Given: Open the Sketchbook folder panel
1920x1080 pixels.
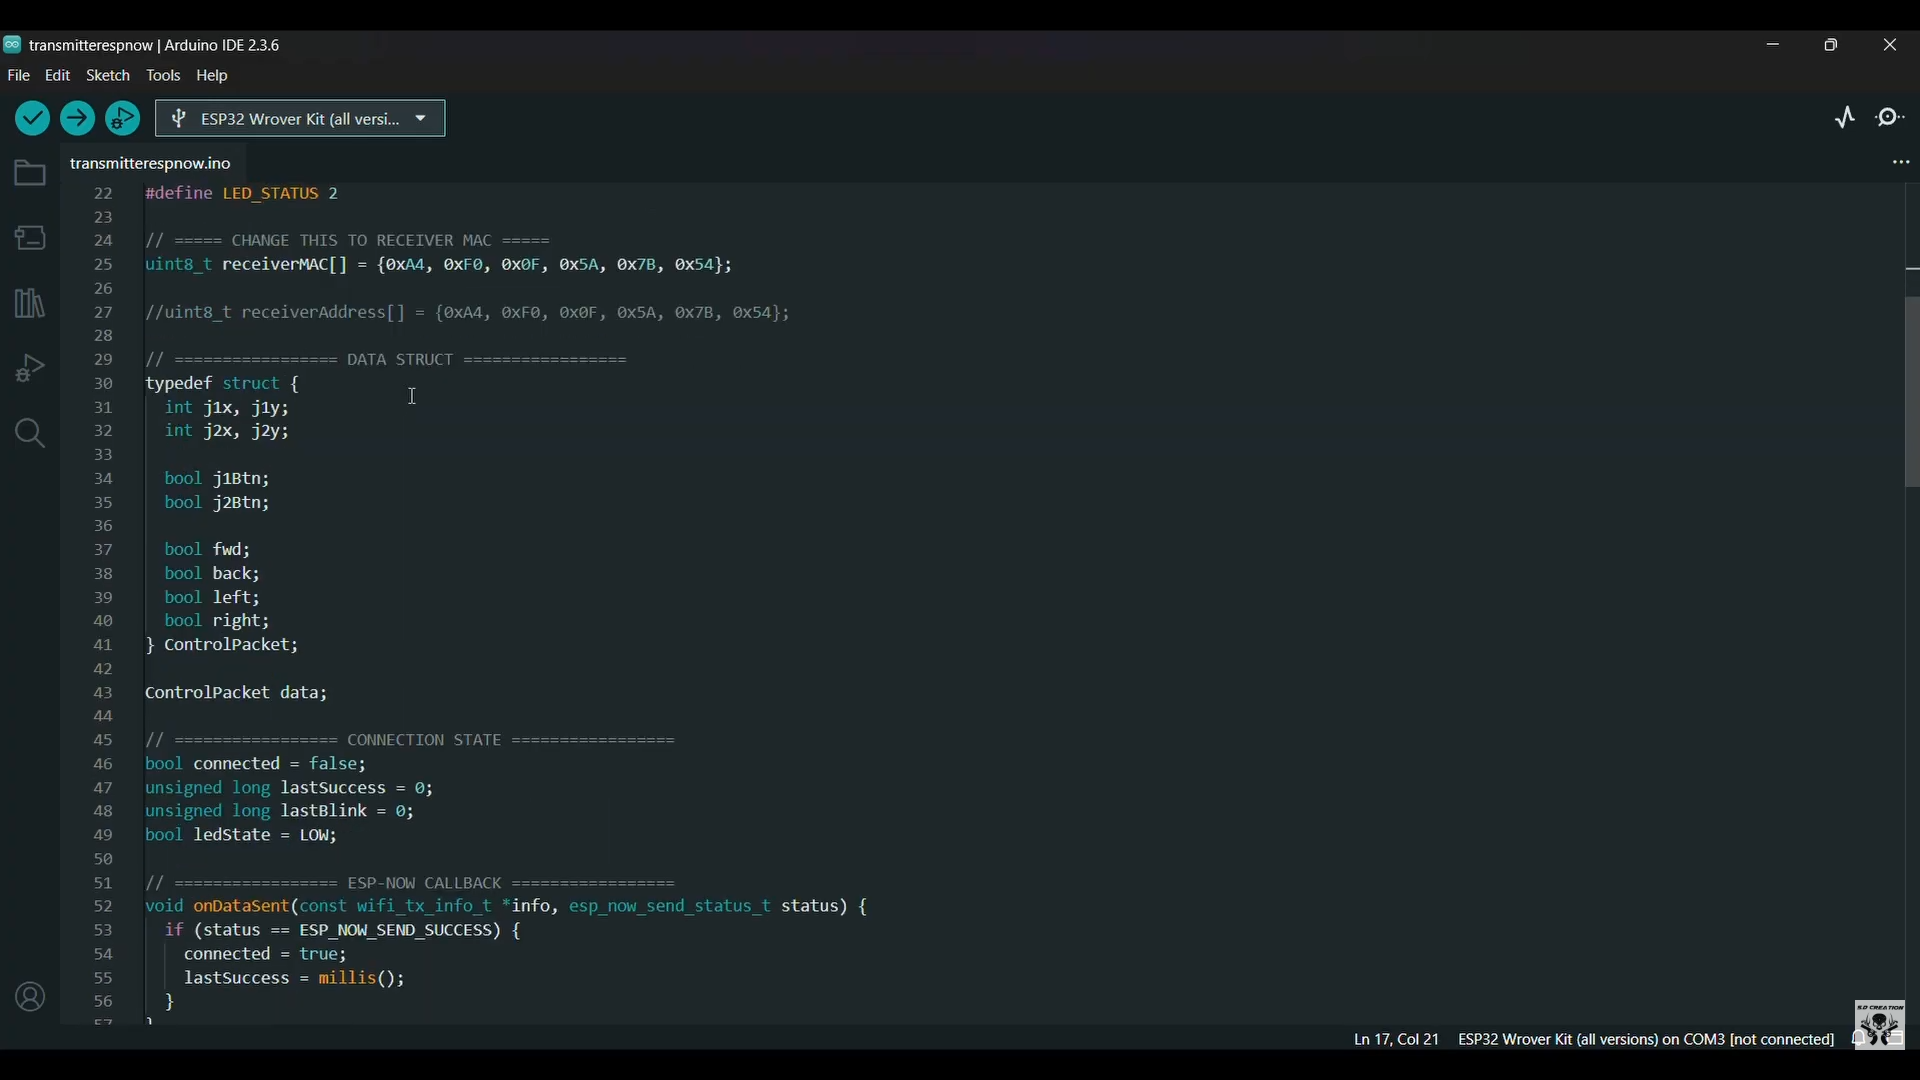Looking at the screenshot, I should point(30,174).
